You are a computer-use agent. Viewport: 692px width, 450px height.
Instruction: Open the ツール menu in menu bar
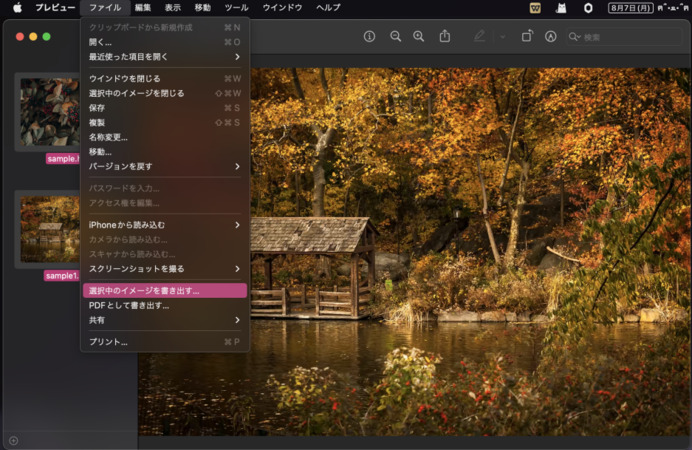pyautogui.click(x=236, y=7)
